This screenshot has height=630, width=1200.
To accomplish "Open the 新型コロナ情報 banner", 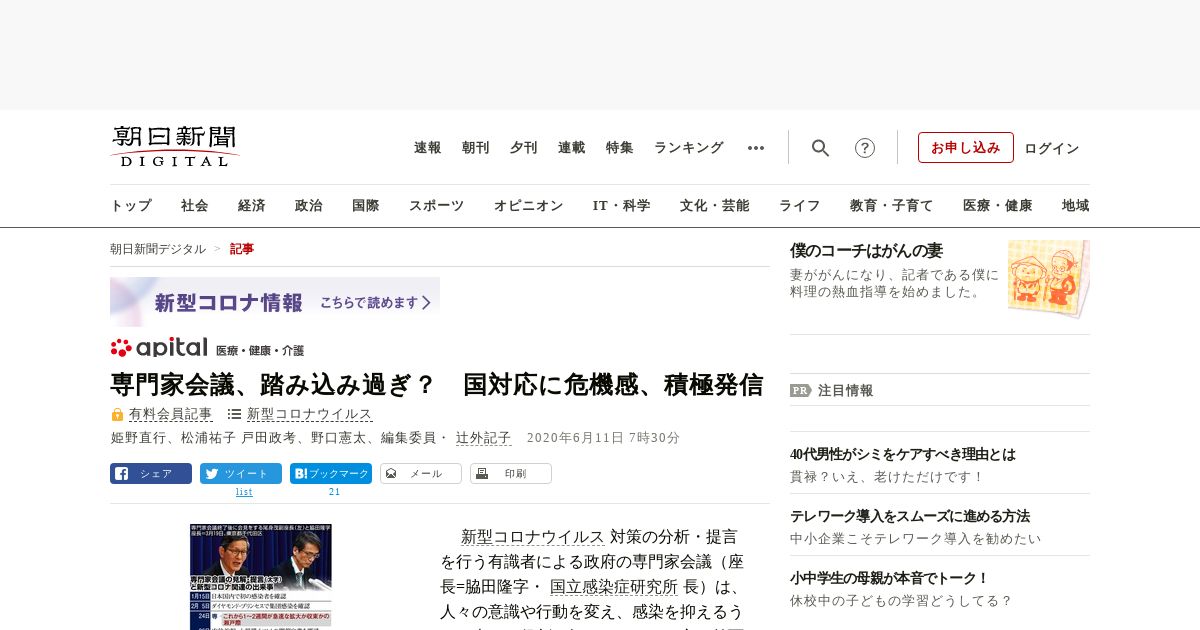I will pyautogui.click(x=275, y=302).
